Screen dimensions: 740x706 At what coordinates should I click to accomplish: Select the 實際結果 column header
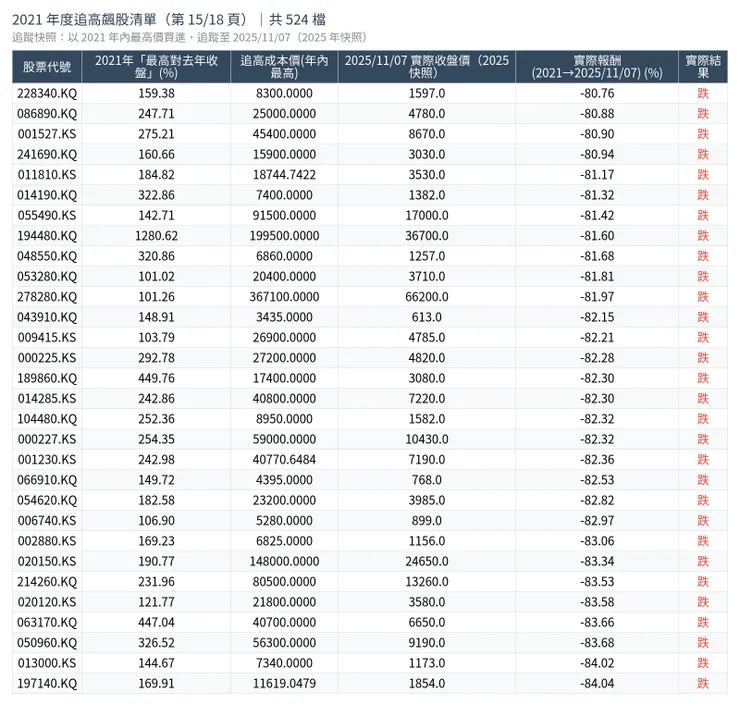click(703, 67)
